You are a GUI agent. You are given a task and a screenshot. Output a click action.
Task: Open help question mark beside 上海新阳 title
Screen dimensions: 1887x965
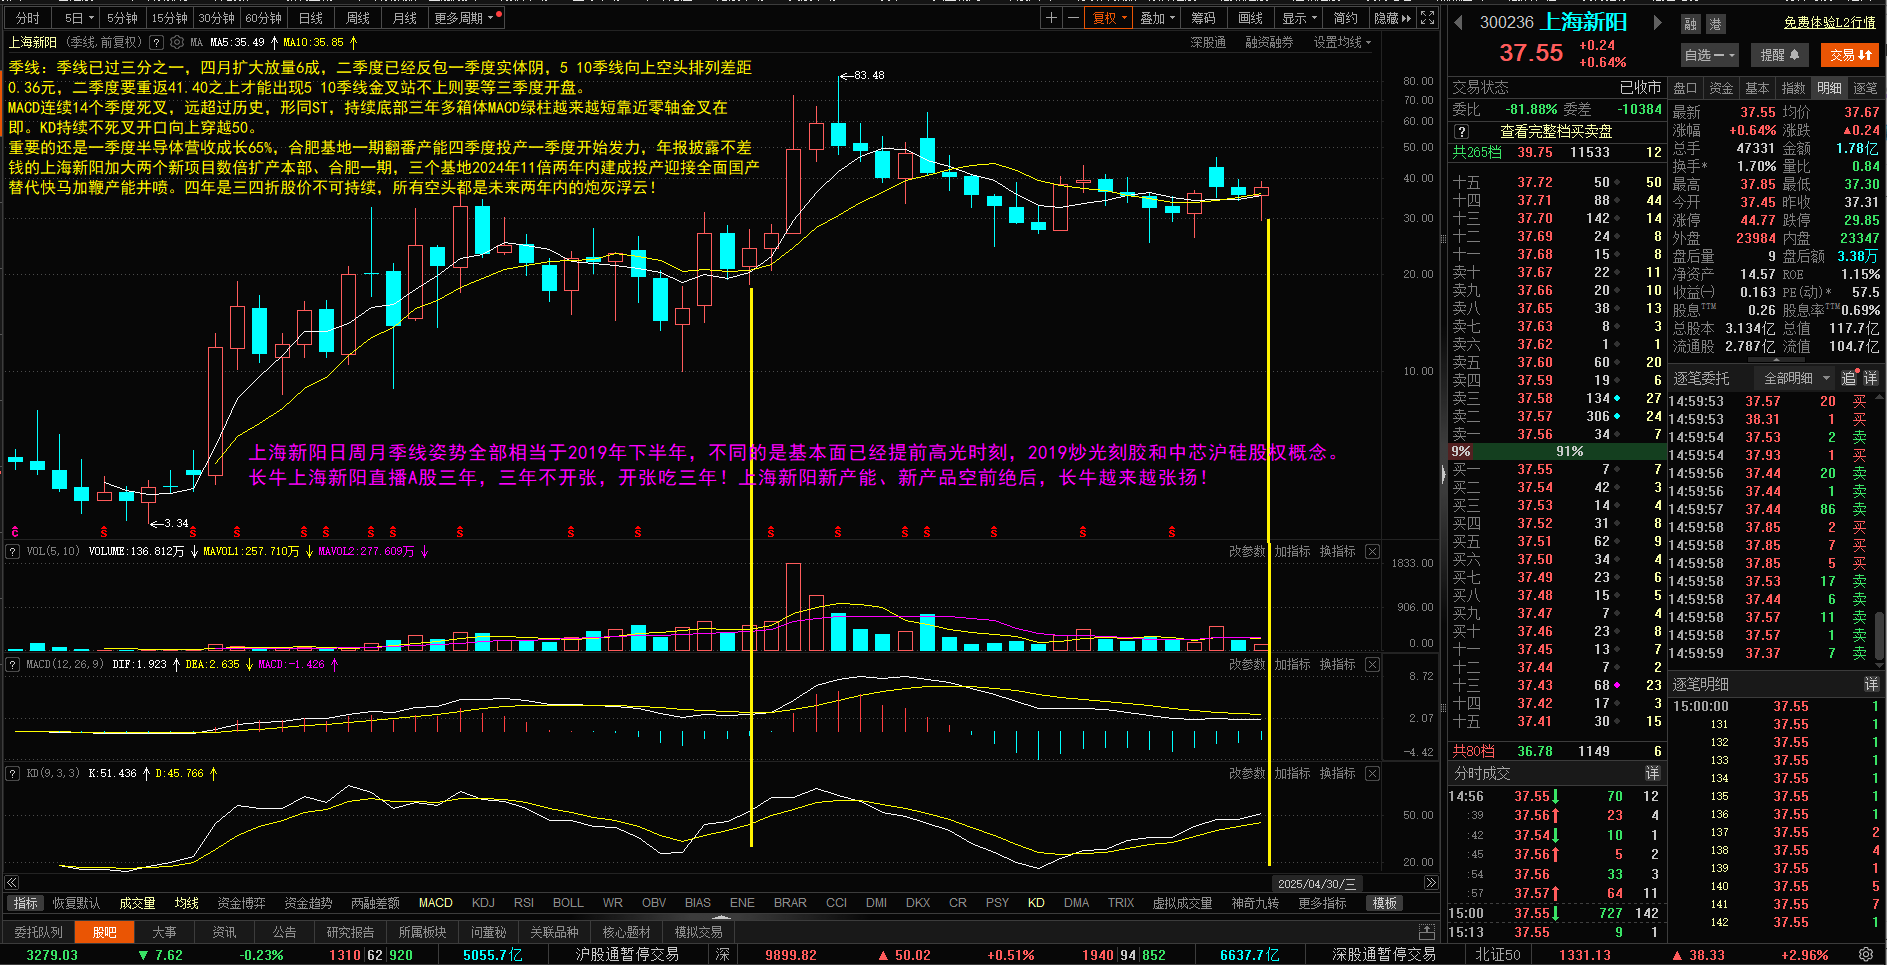156,42
